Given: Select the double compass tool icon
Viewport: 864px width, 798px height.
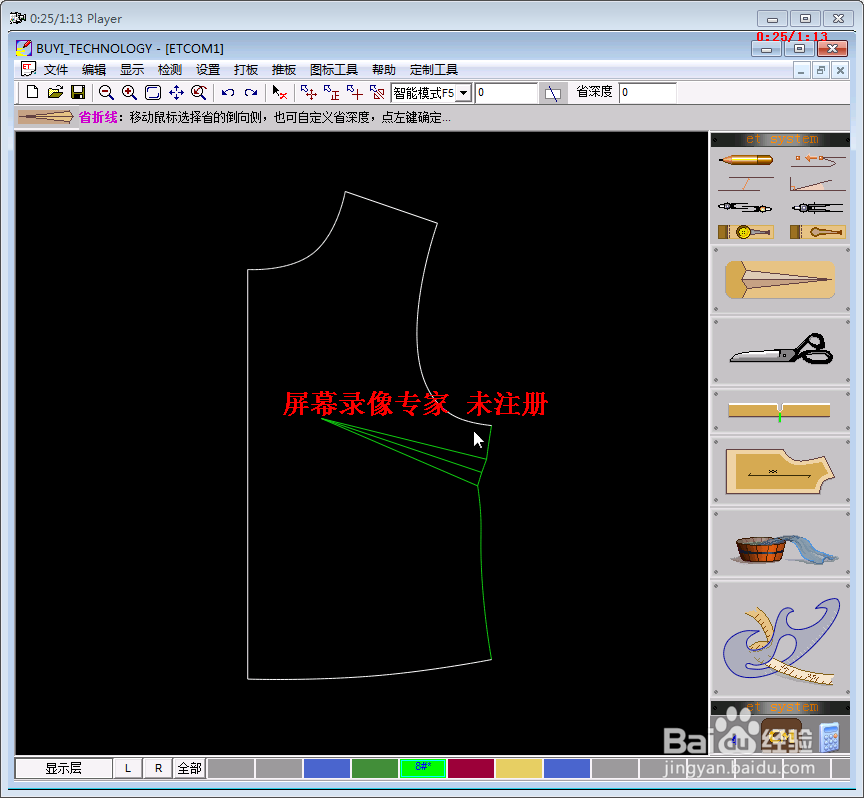Looking at the screenshot, I should point(745,208).
